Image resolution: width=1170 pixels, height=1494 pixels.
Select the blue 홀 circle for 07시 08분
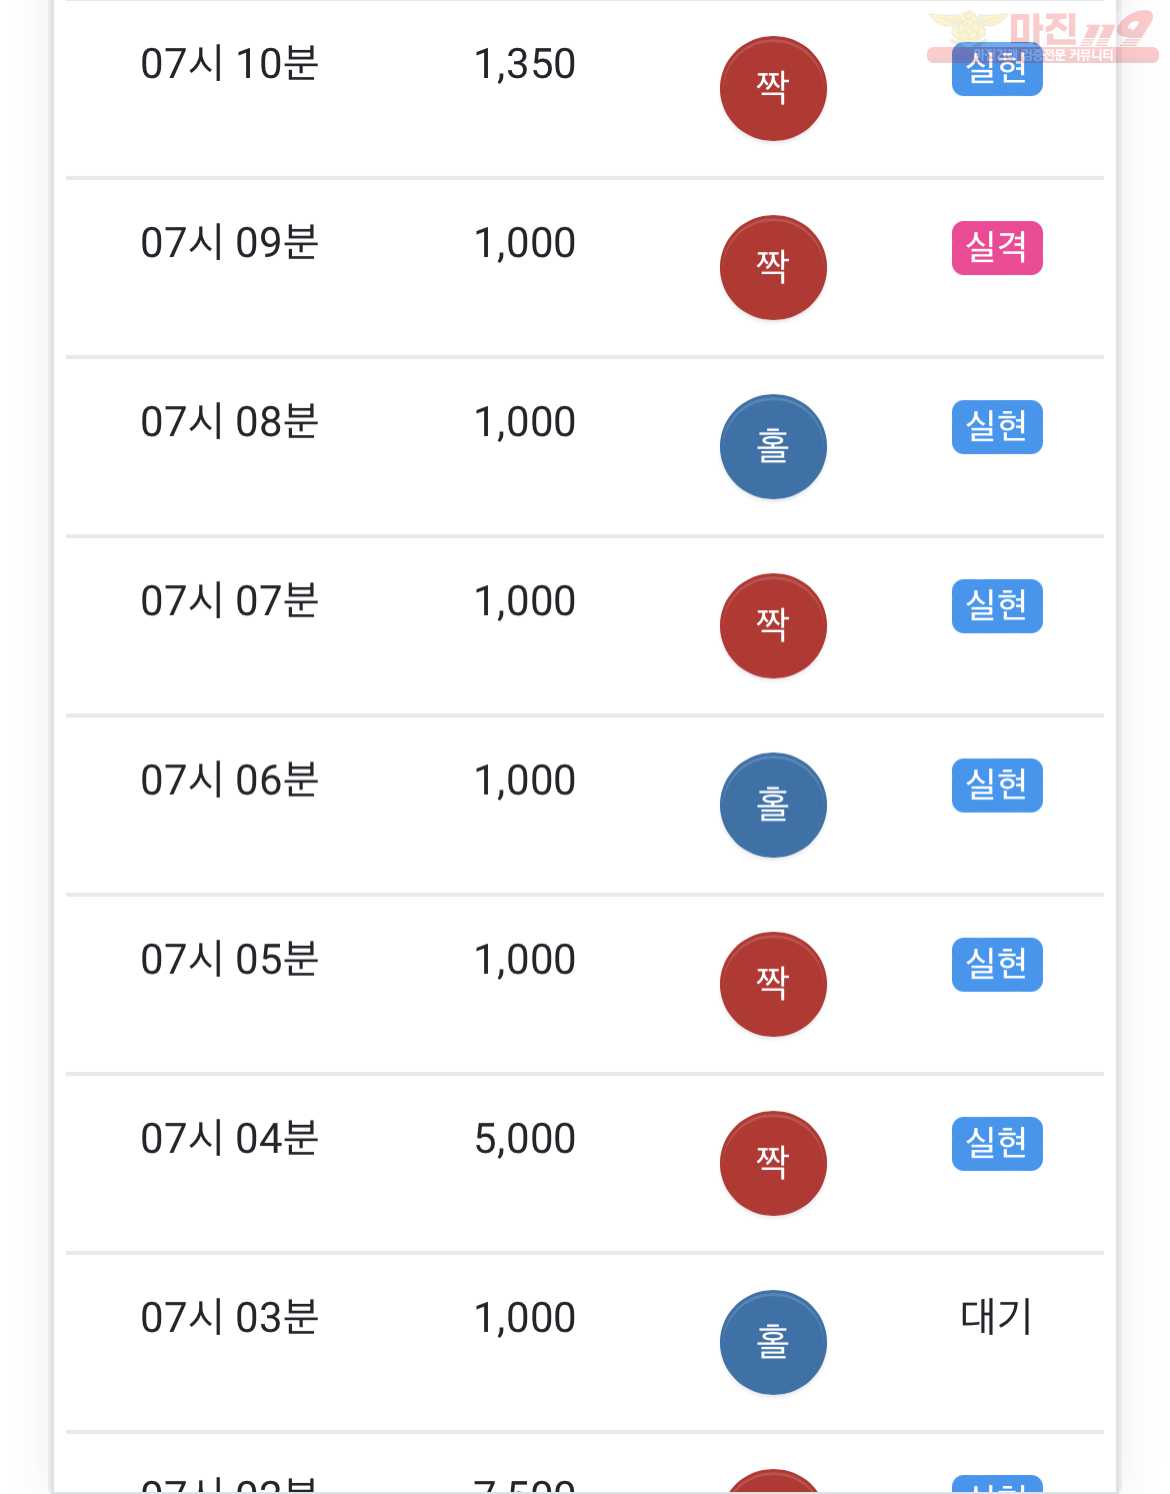pyautogui.click(x=773, y=446)
